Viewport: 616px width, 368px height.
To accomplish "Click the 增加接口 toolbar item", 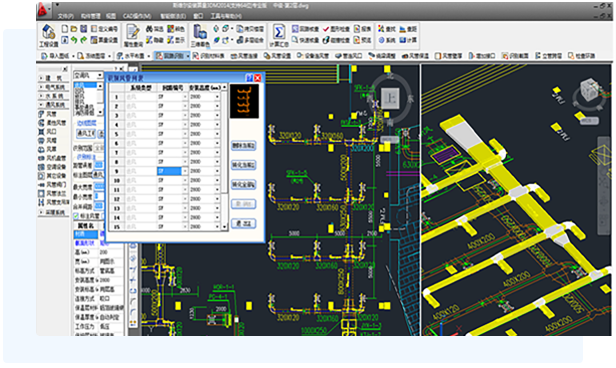I will coord(482,56).
